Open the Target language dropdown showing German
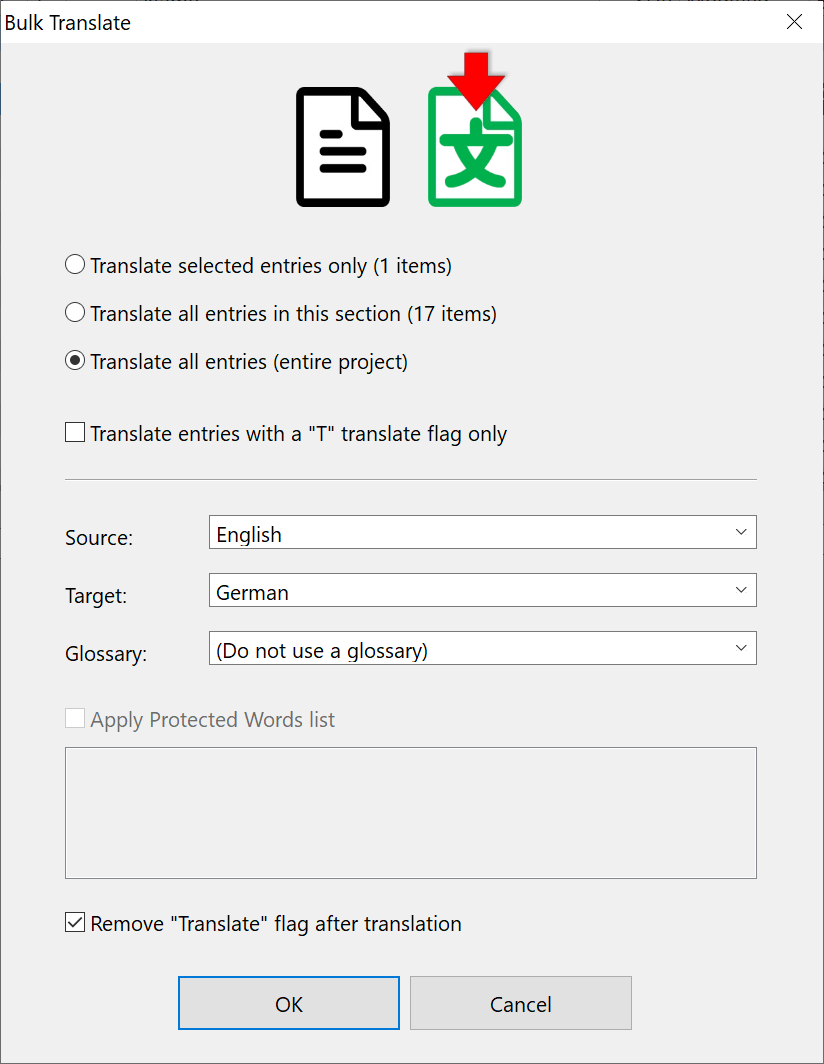The image size is (824, 1064). pos(483,590)
